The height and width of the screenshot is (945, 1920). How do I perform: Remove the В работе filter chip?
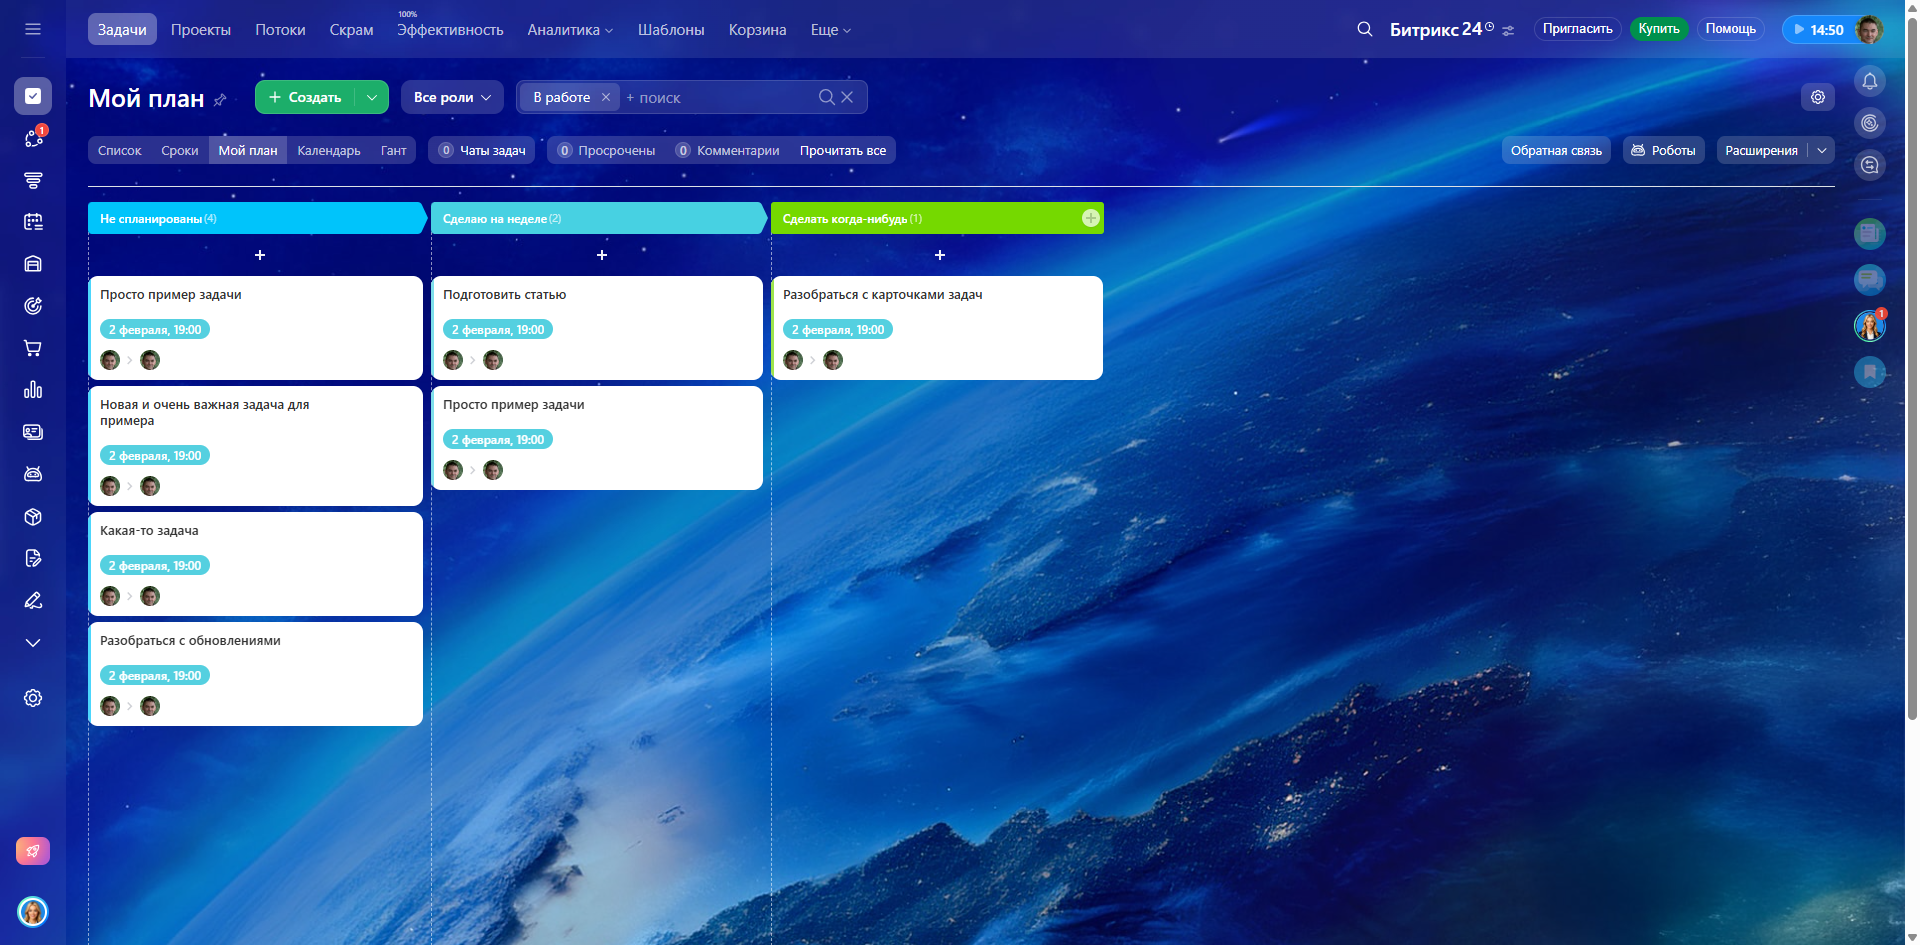tap(605, 97)
